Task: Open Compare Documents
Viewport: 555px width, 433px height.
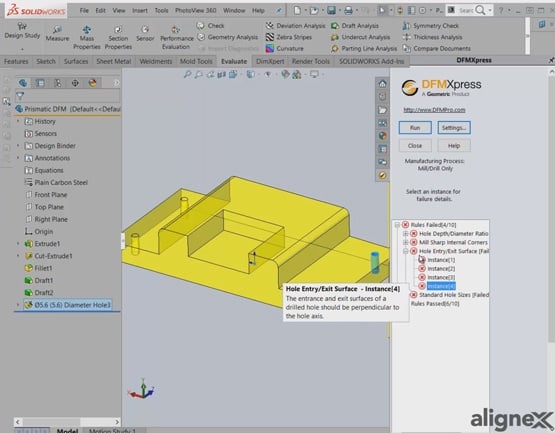Action: tap(436, 48)
